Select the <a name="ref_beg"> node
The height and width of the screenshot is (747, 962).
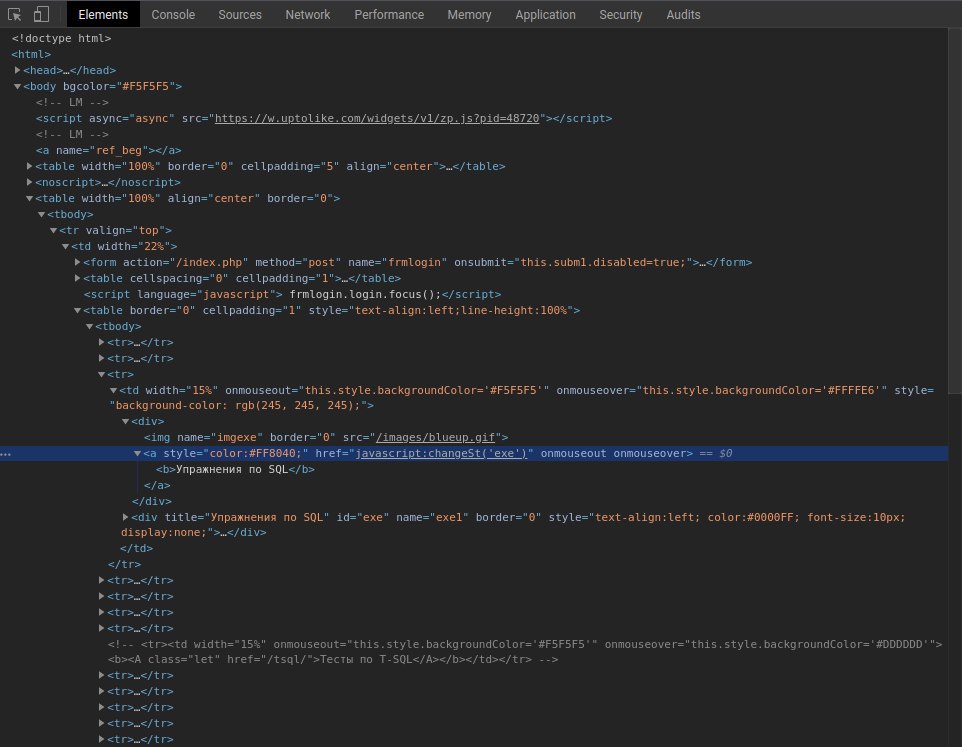(108, 150)
